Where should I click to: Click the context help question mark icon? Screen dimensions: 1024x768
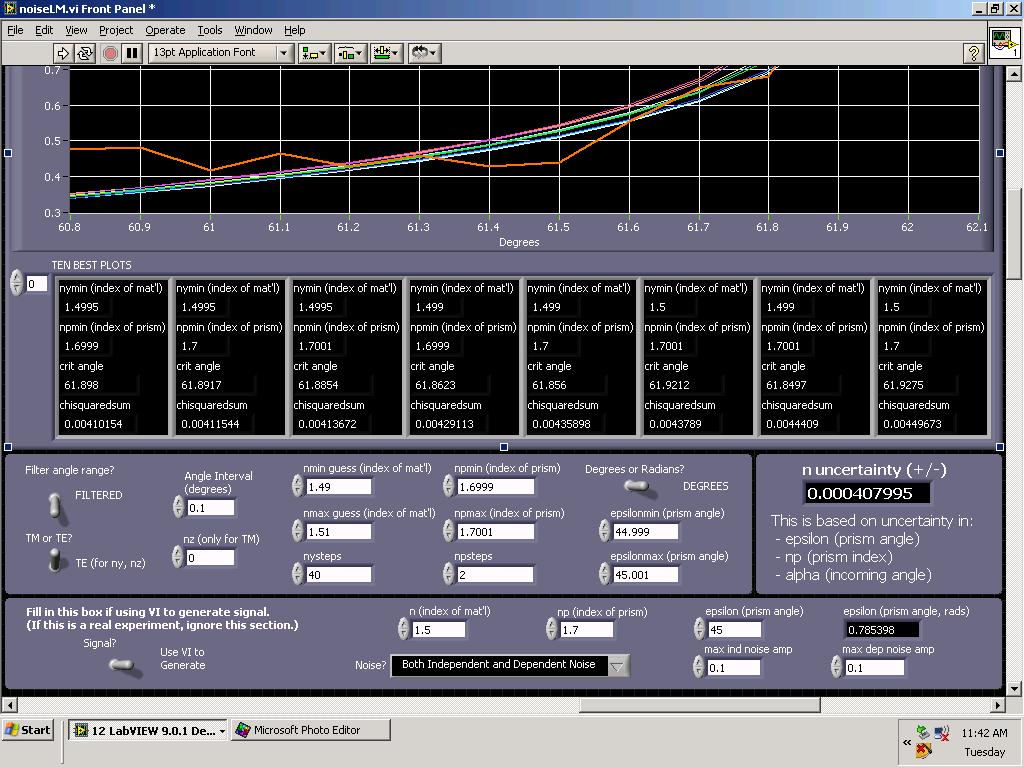click(x=972, y=53)
